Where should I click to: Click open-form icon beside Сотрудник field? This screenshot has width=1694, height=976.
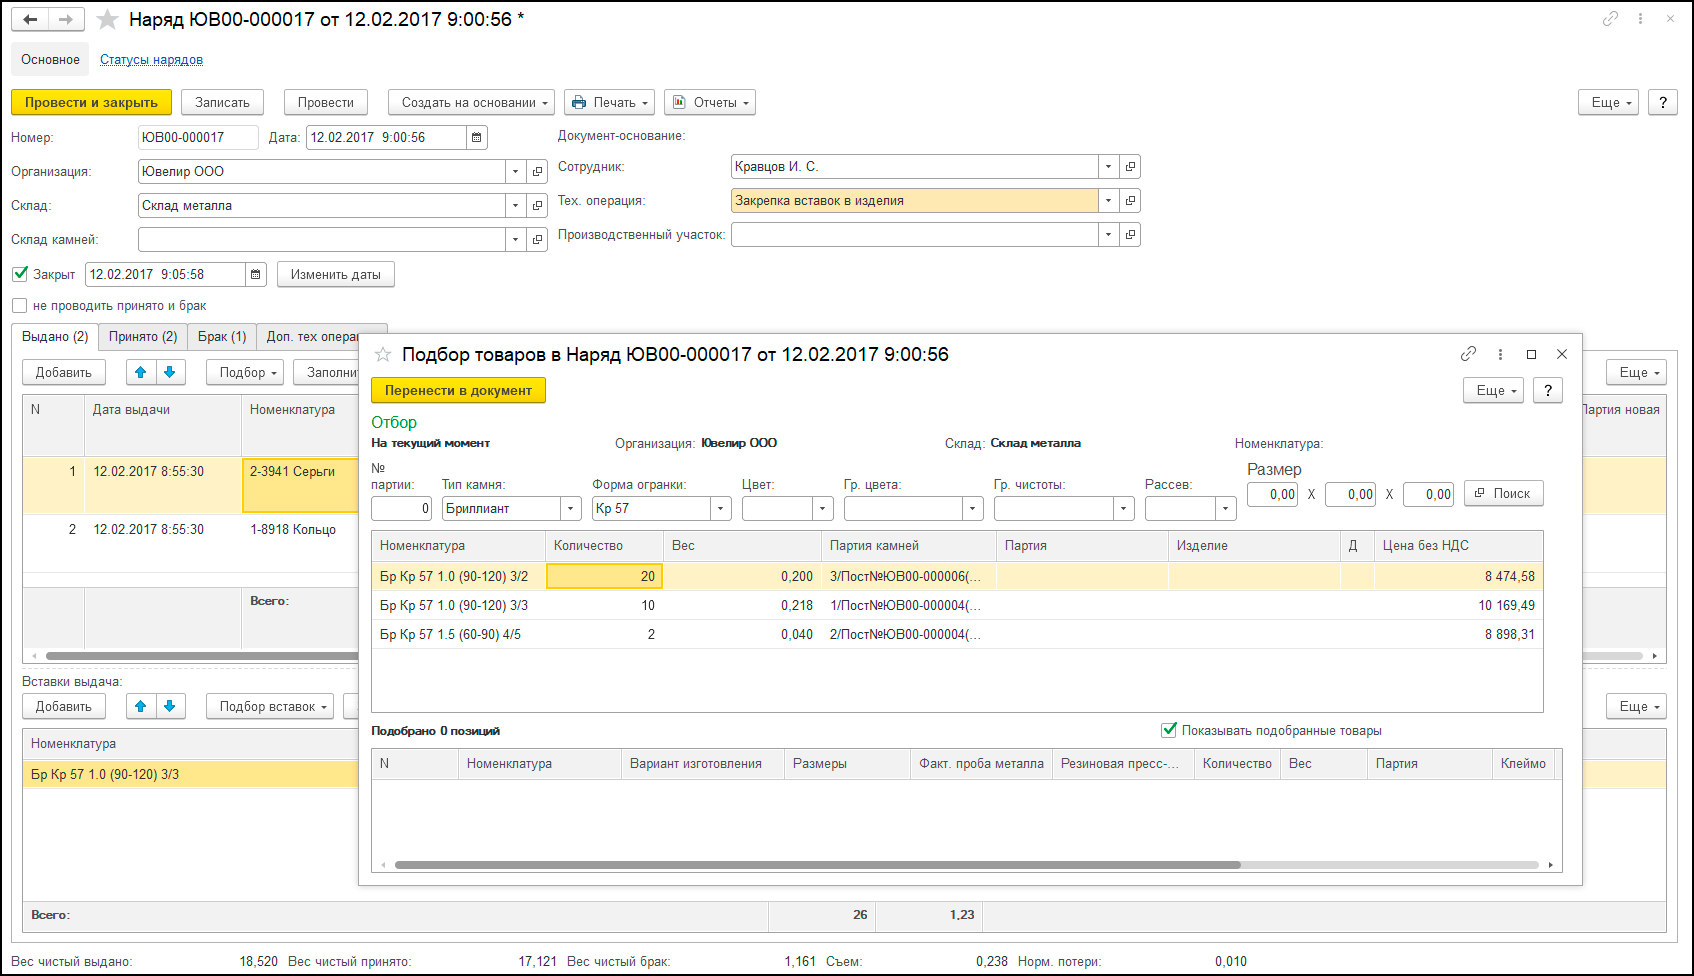[1130, 167]
